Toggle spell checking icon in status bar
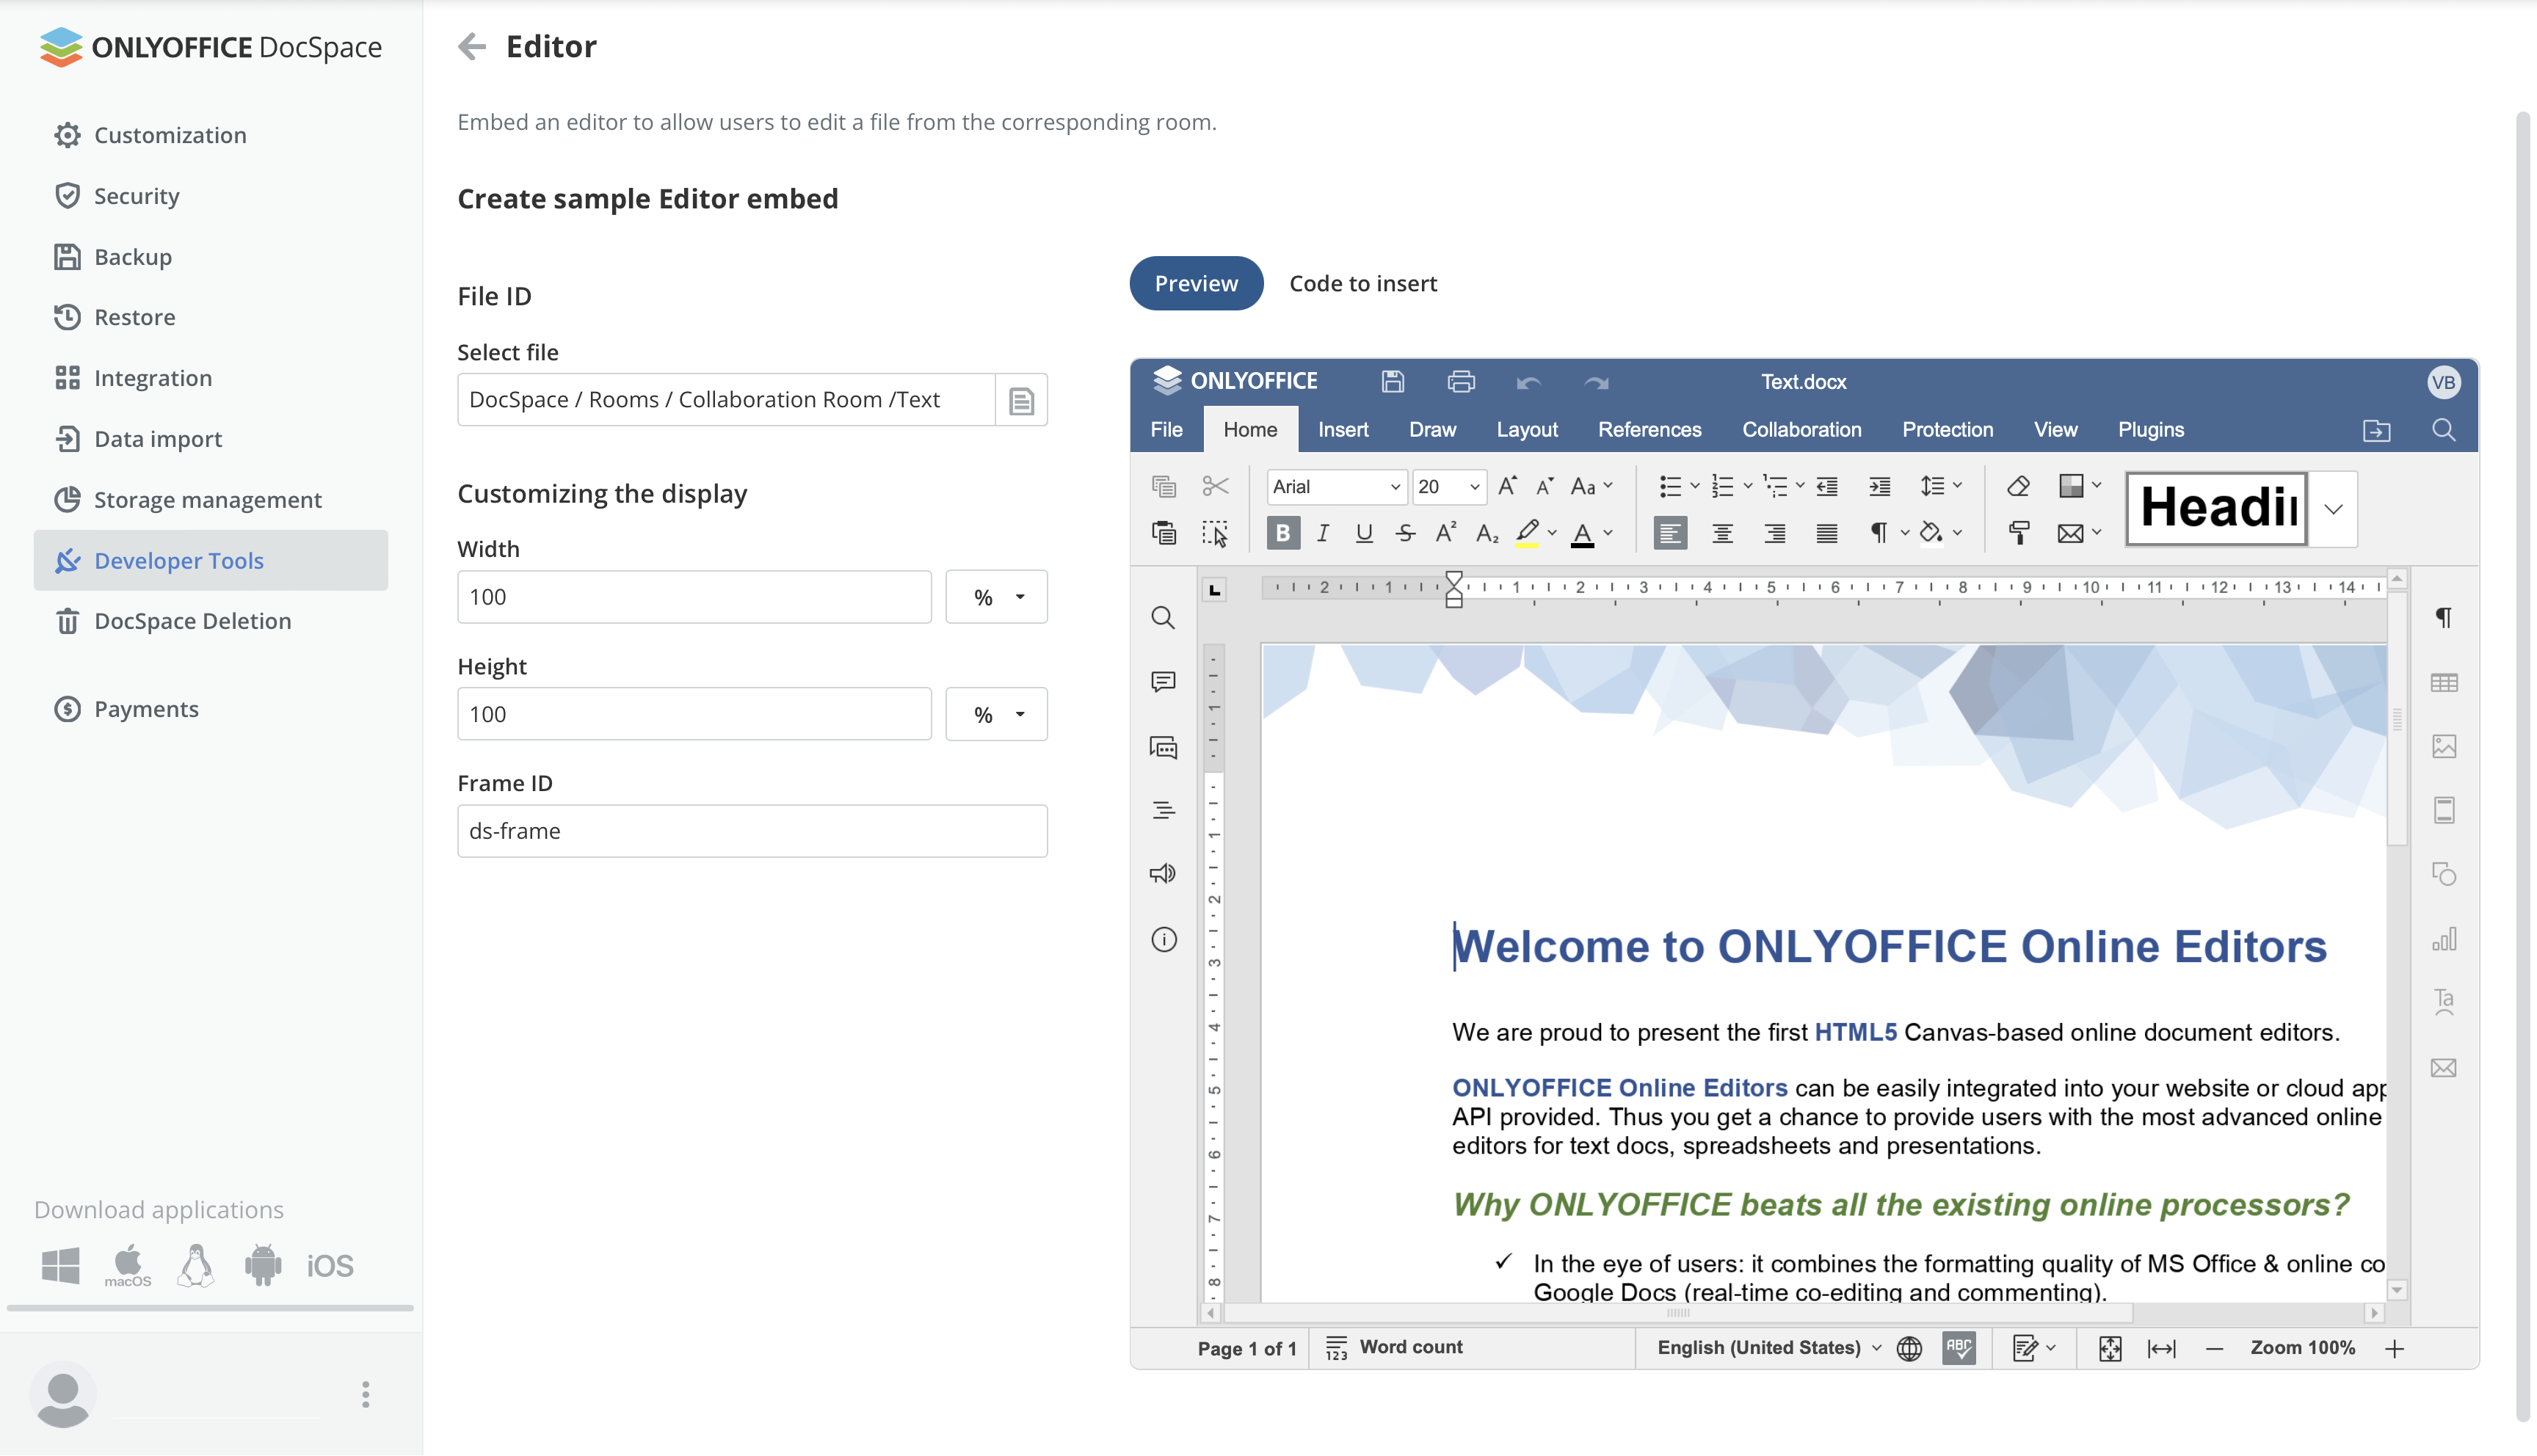This screenshot has width=2537, height=1456. [1958, 1348]
